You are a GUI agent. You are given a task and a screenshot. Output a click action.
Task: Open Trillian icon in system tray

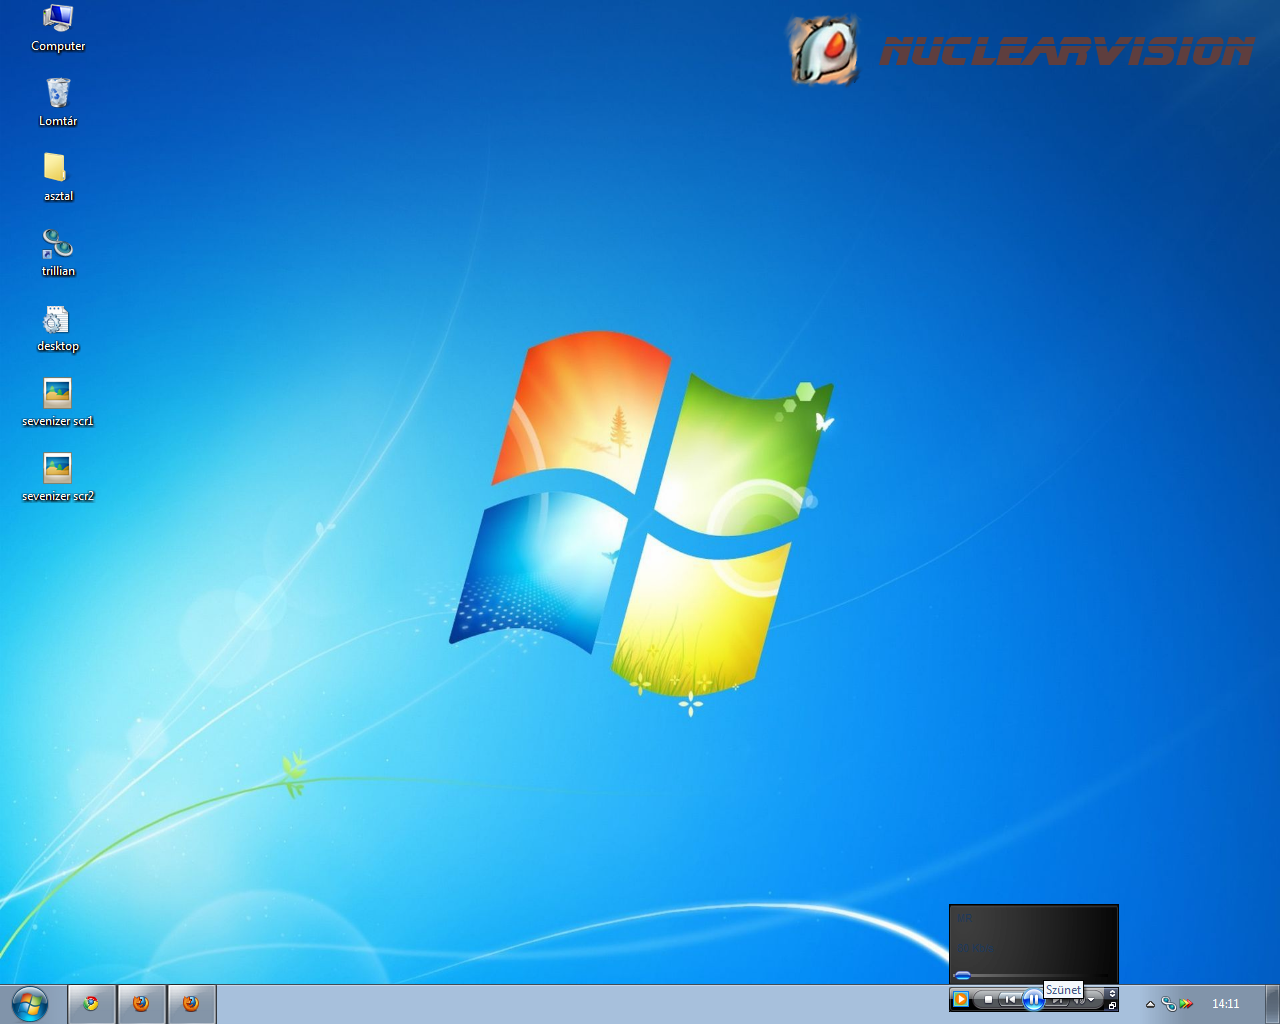click(1168, 1004)
